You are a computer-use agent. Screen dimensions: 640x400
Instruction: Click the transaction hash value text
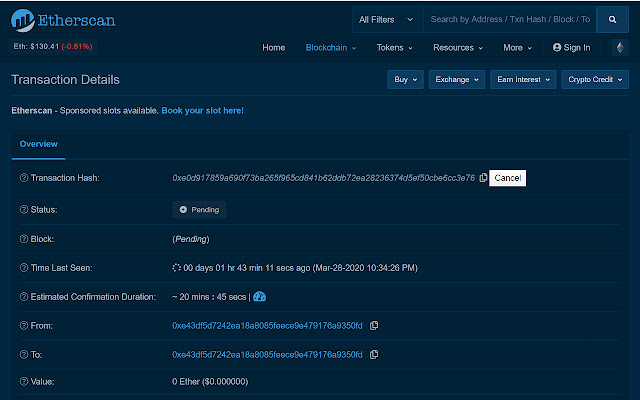pyautogui.click(x=324, y=178)
